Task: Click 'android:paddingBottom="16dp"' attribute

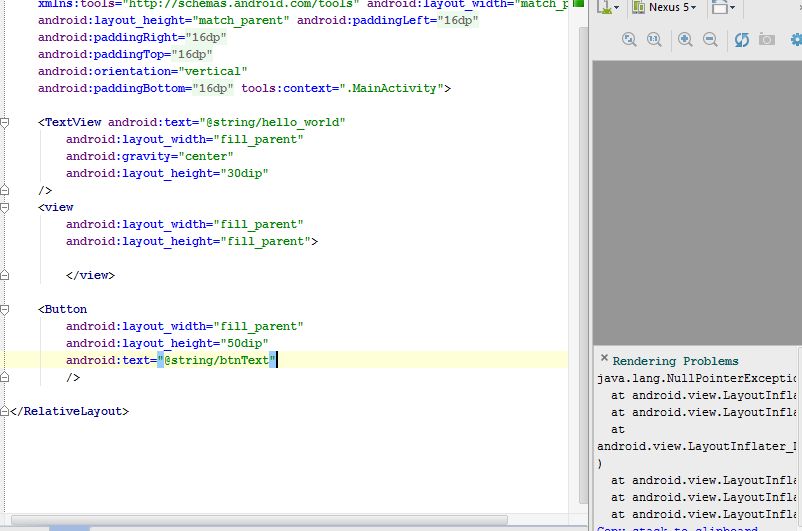Action: 136,88
